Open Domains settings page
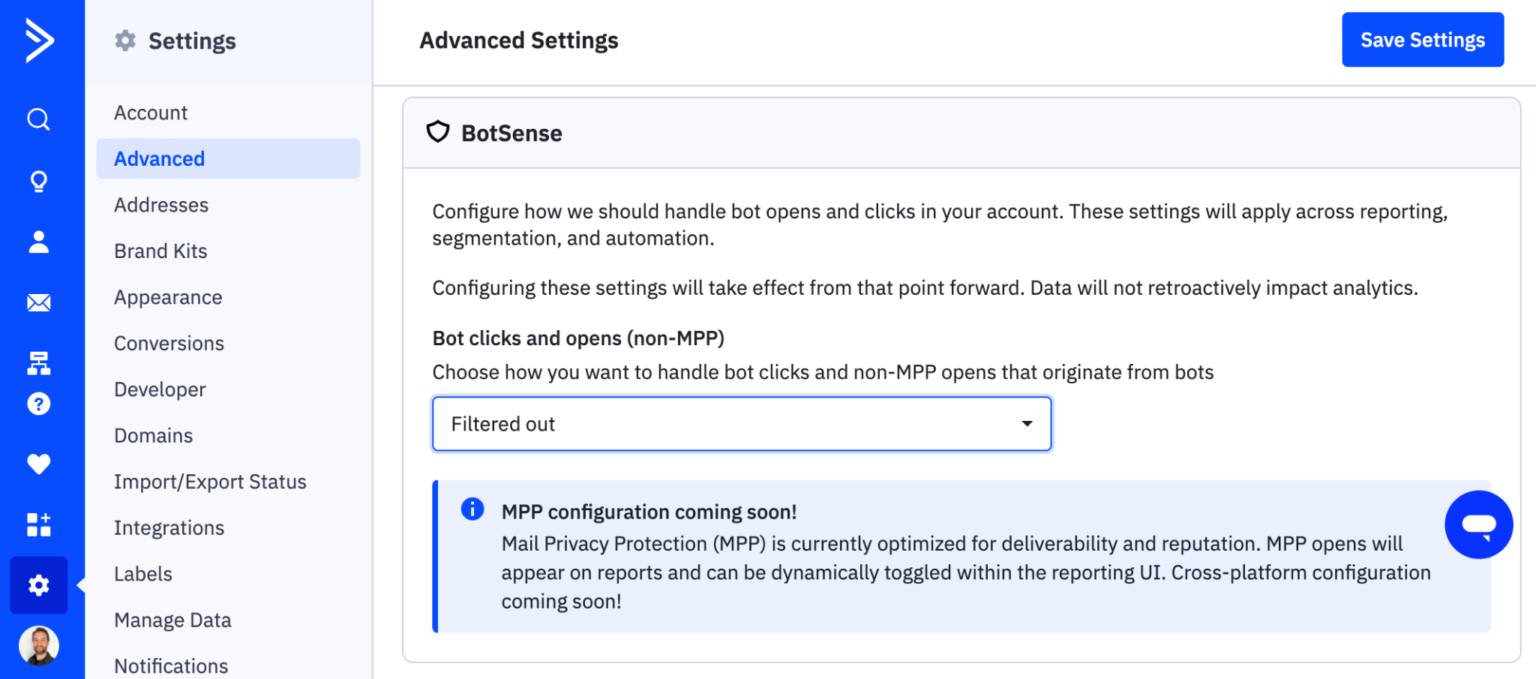The height and width of the screenshot is (679, 1536). [x=153, y=435]
